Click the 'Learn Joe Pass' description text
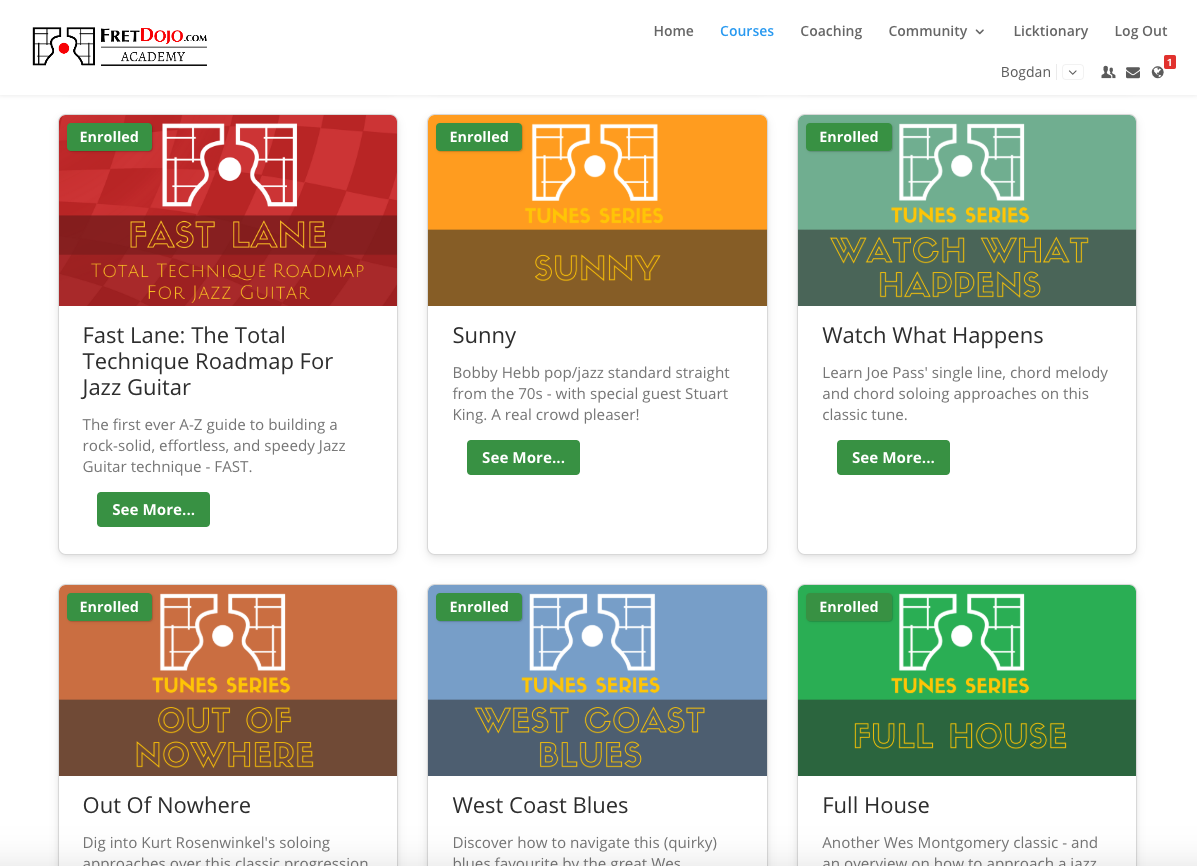 (965, 394)
